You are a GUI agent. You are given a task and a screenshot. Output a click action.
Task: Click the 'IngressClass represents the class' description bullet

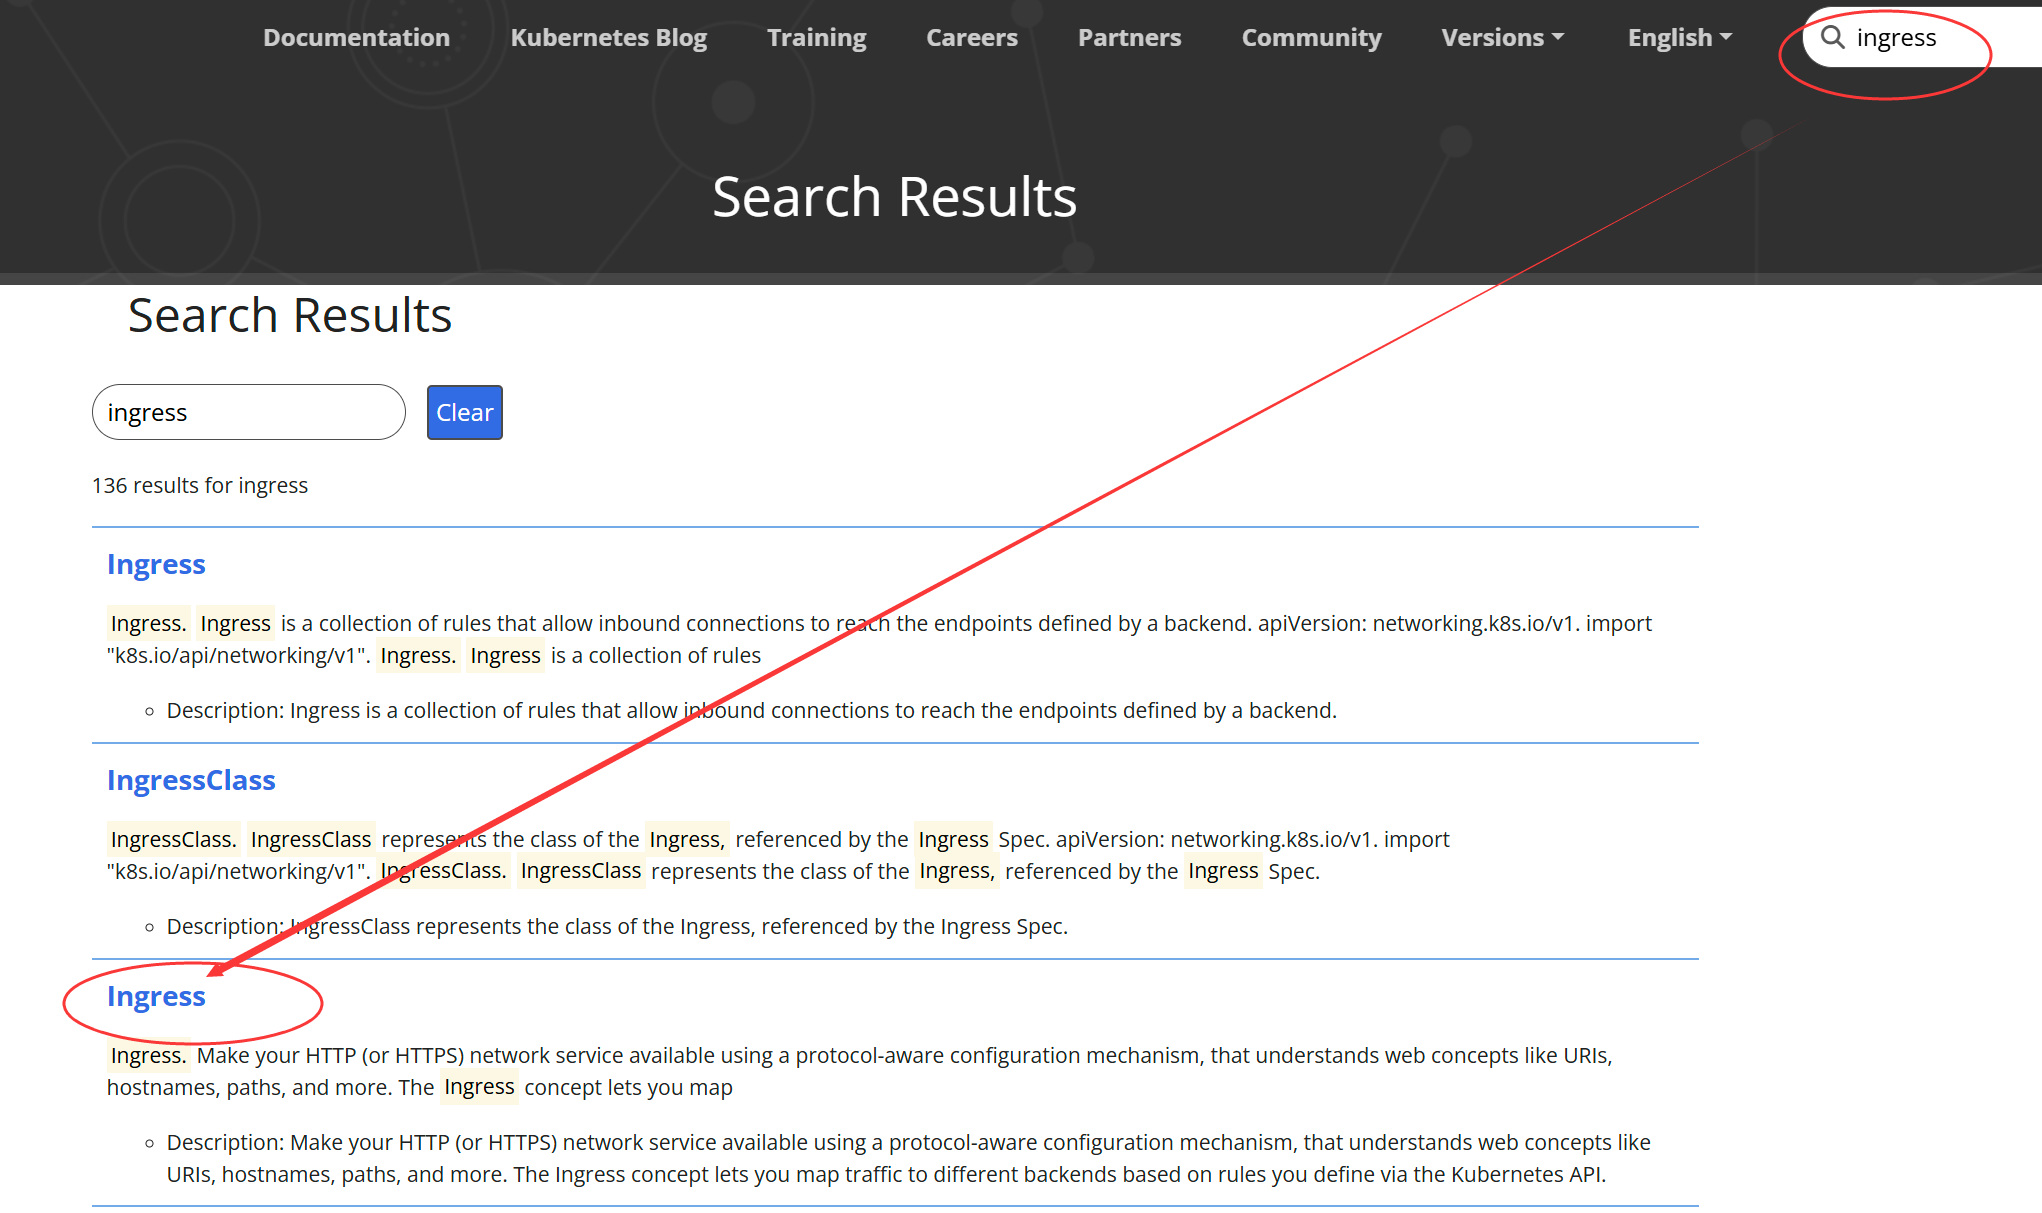pyautogui.click(x=617, y=926)
